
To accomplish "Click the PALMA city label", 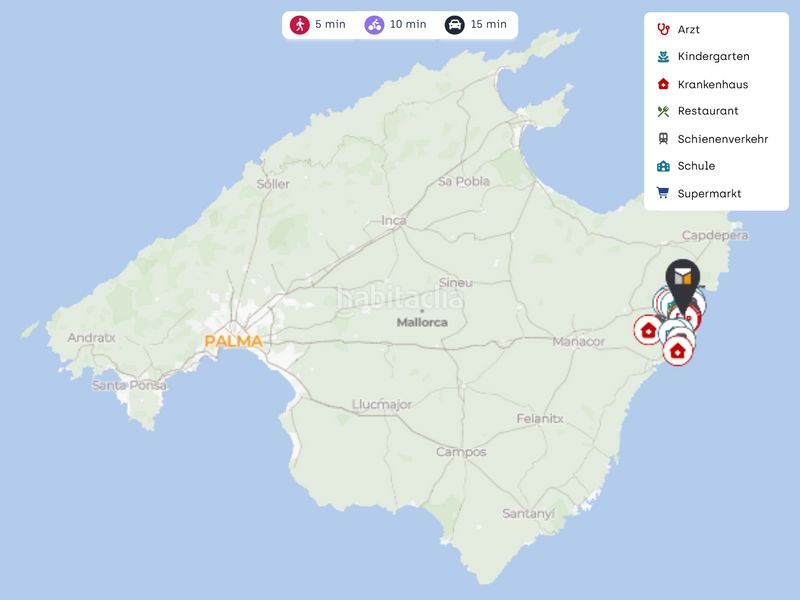I will coord(234,341).
